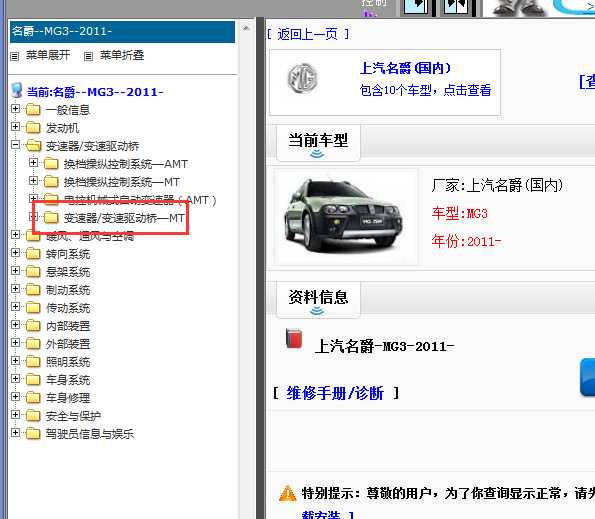Click the single-arrow panel toolbar icon
The image size is (595, 519).
tap(416, 7)
